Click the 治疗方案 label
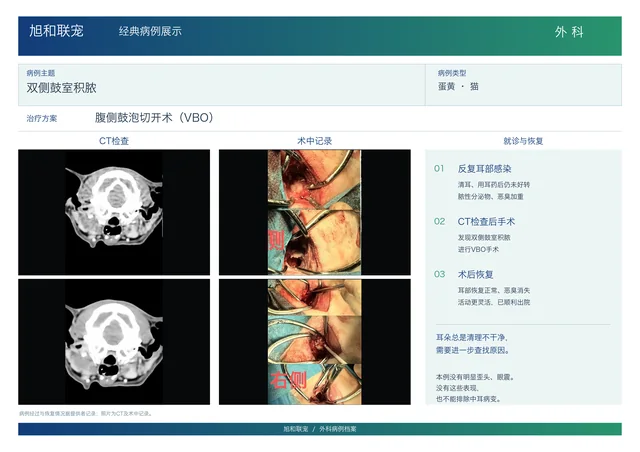This screenshot has width=640, height=452. tap(42, 118)
